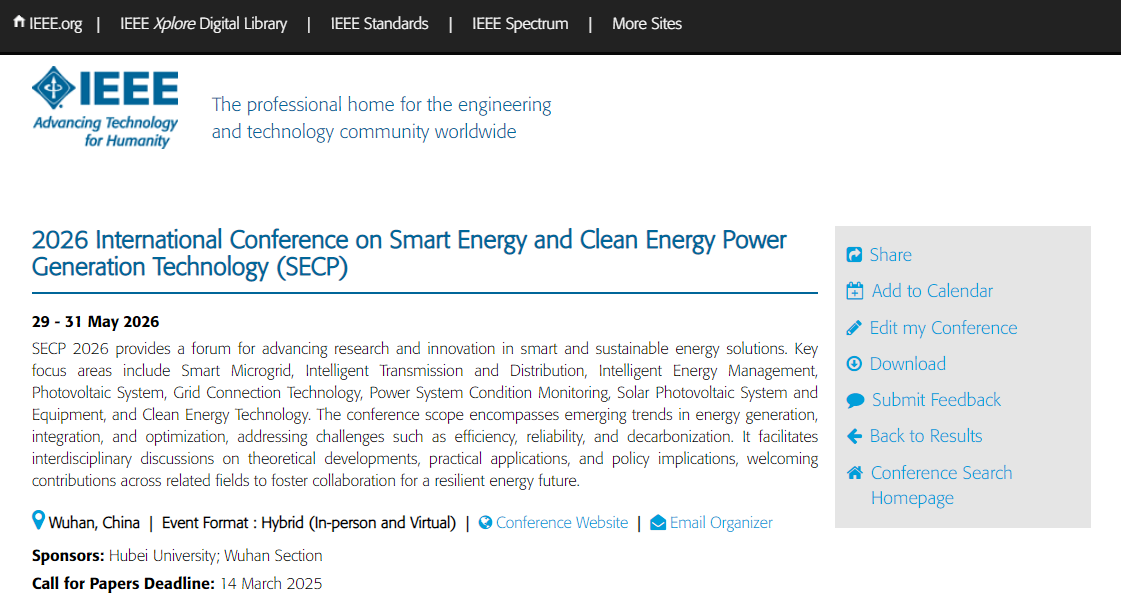
Task: Click the Share arrow icon
Action: tap(854, 255)
